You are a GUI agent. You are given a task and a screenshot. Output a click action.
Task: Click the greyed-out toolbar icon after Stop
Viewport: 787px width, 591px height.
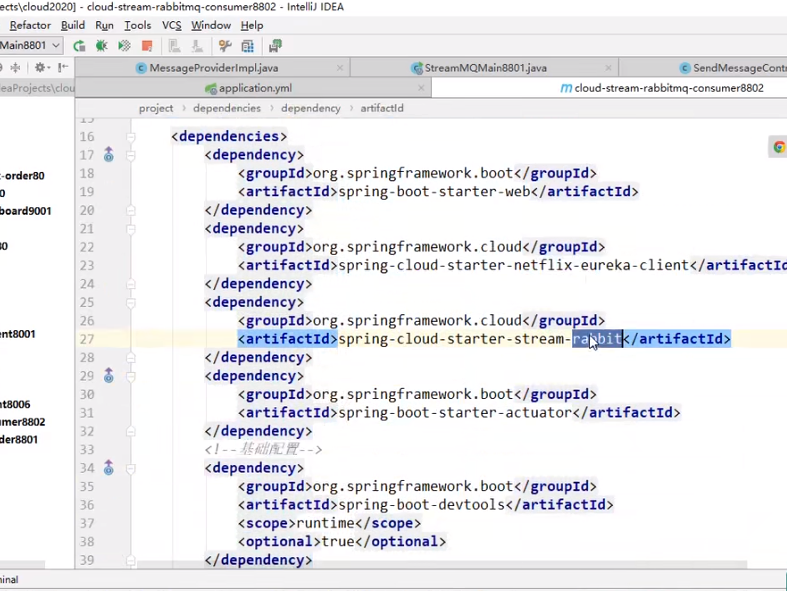174,46
